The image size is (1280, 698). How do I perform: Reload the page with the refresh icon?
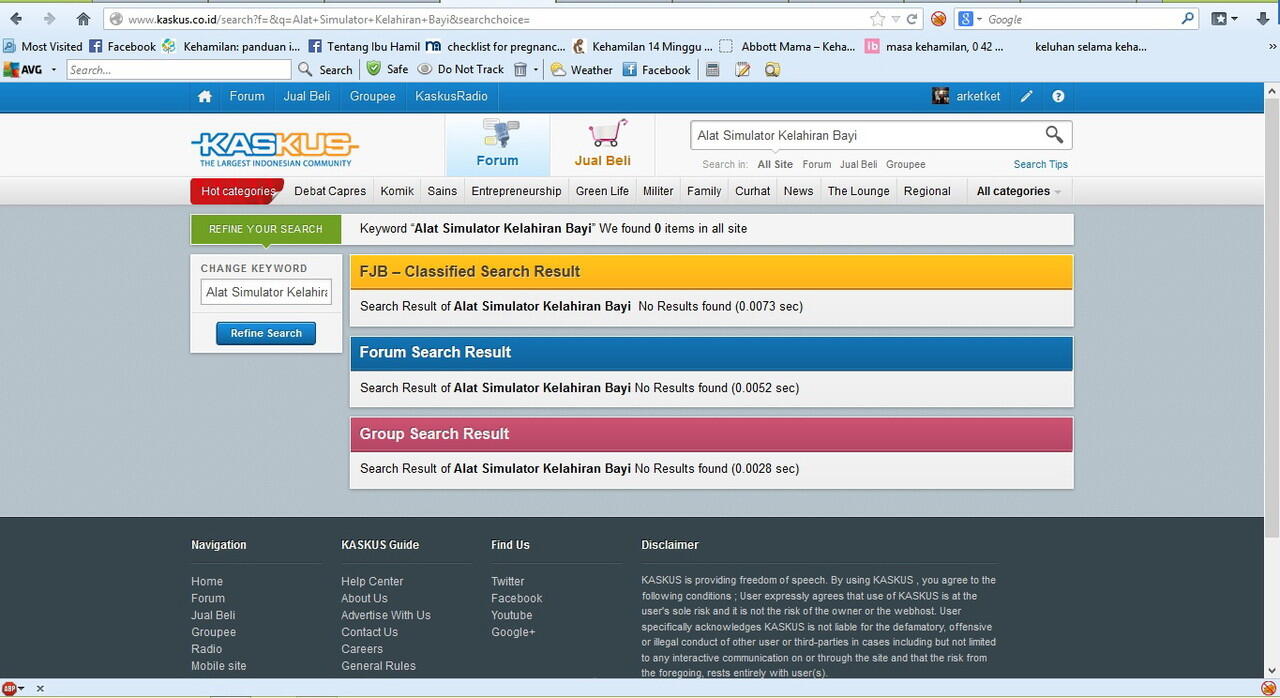(912, 19)
